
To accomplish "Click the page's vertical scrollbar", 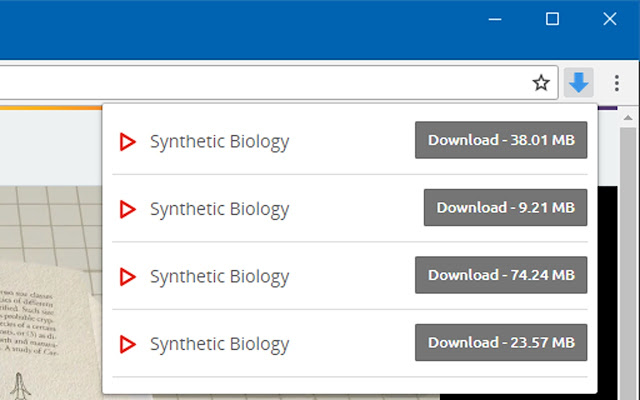I will 629,250.
